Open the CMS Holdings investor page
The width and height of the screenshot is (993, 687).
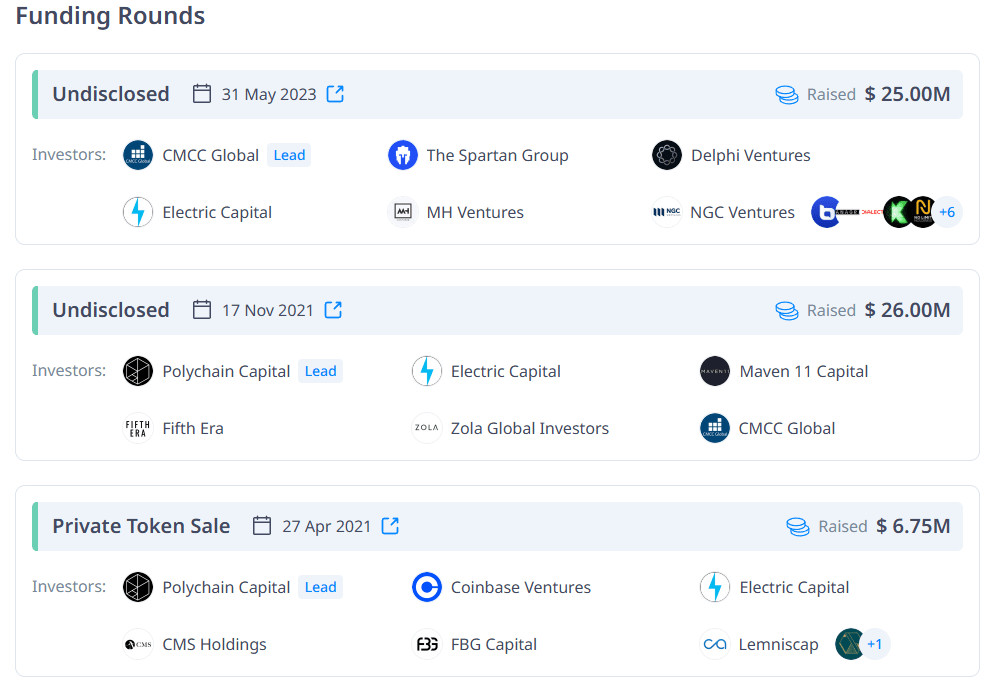tap(214, 644)
